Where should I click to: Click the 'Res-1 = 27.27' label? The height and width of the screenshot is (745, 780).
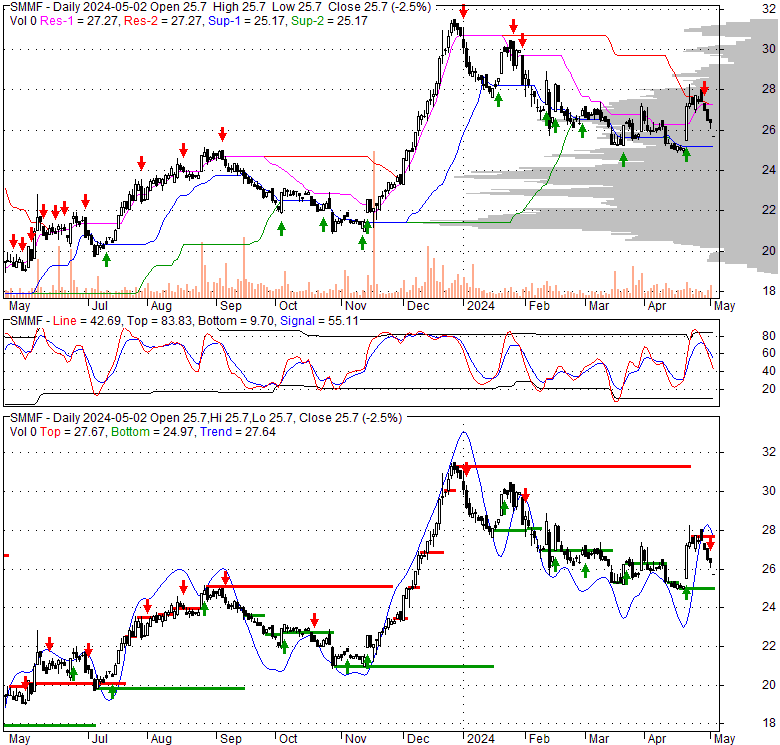pos(80,21)
